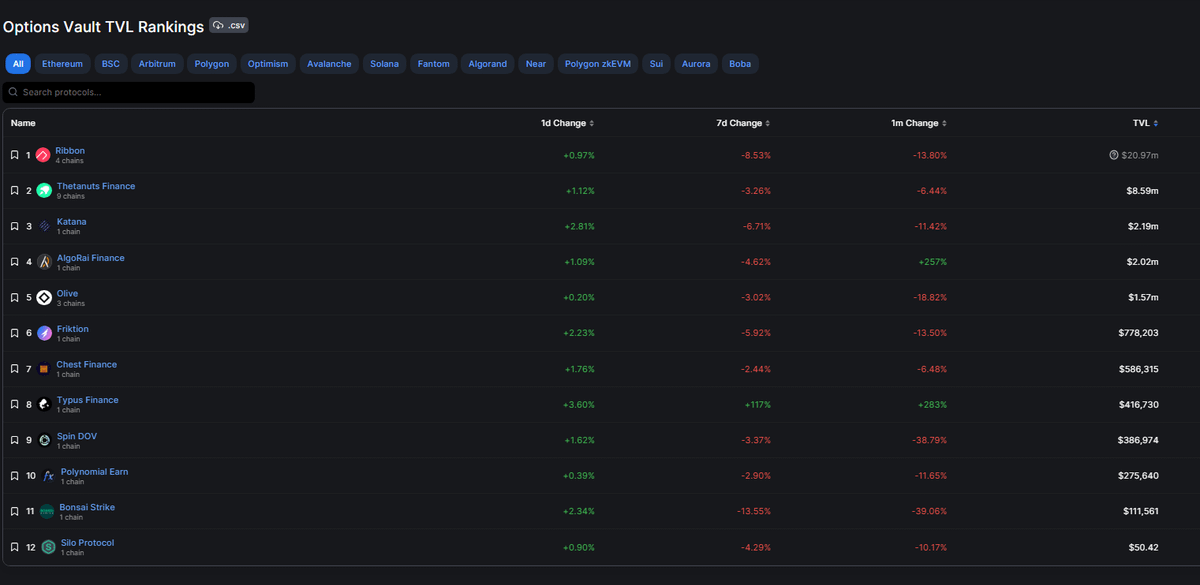
Task: Filter by Ethereum chain tab
Action: click(63, 64)
